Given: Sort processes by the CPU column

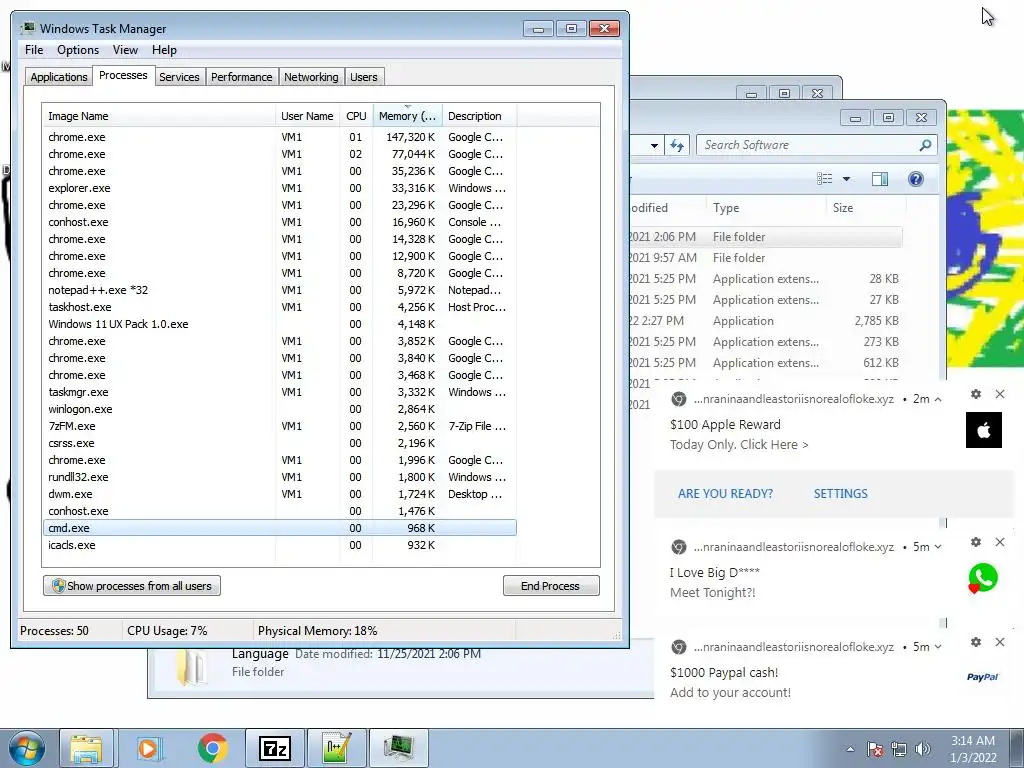Looking at the screenshot, I should coord(357,116).
